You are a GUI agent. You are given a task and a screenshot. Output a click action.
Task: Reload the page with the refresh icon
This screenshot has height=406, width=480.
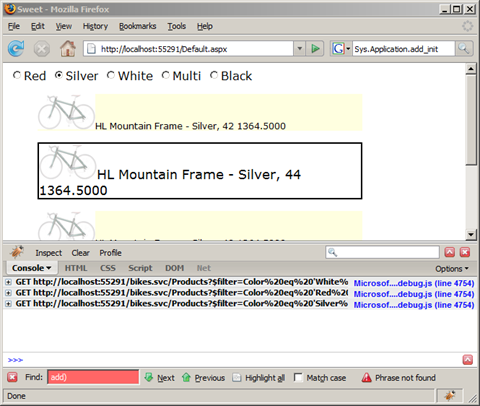[16, 49]
